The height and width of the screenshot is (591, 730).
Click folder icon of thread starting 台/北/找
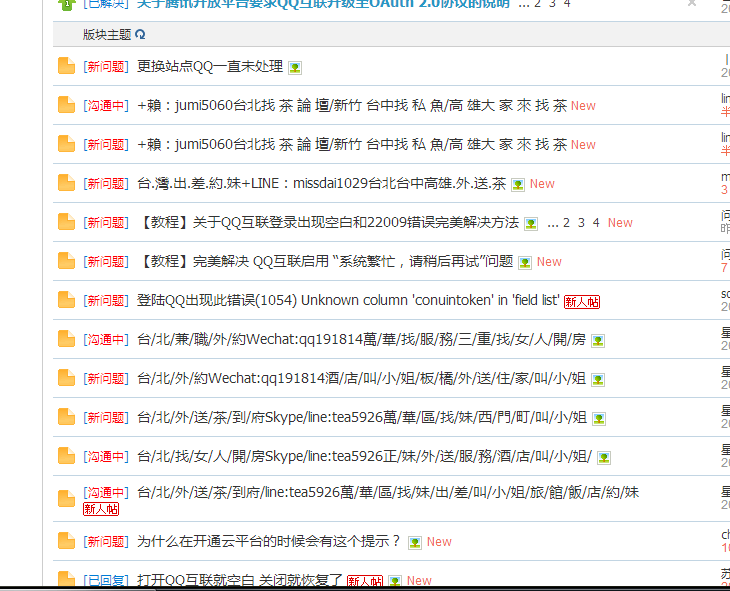(x=66, y=456)
